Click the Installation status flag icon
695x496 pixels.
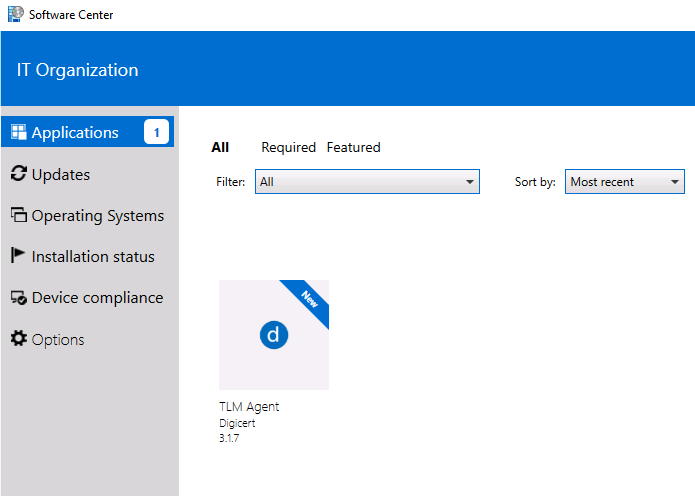(x=18, y=256)
